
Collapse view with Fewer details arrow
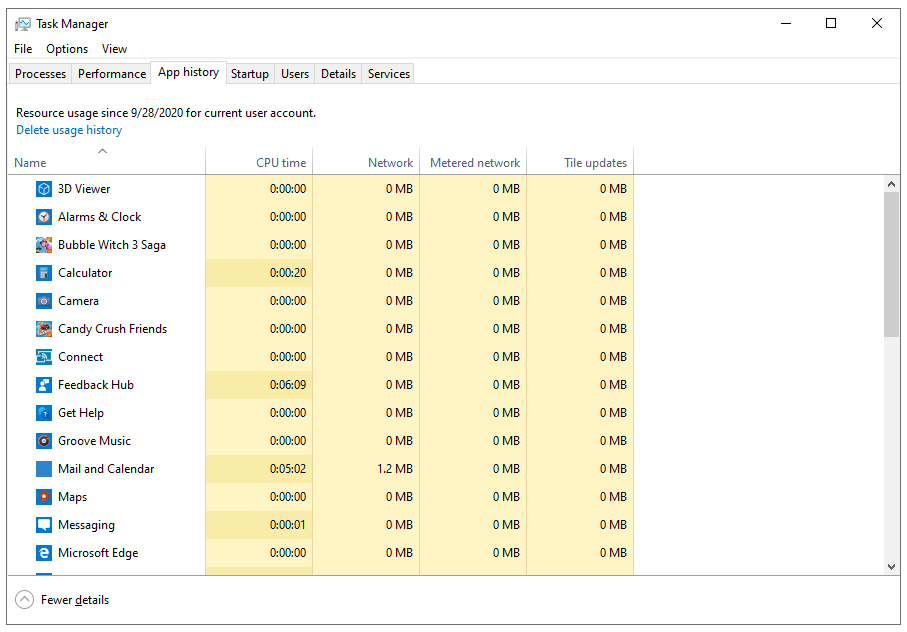click(24, 600)
